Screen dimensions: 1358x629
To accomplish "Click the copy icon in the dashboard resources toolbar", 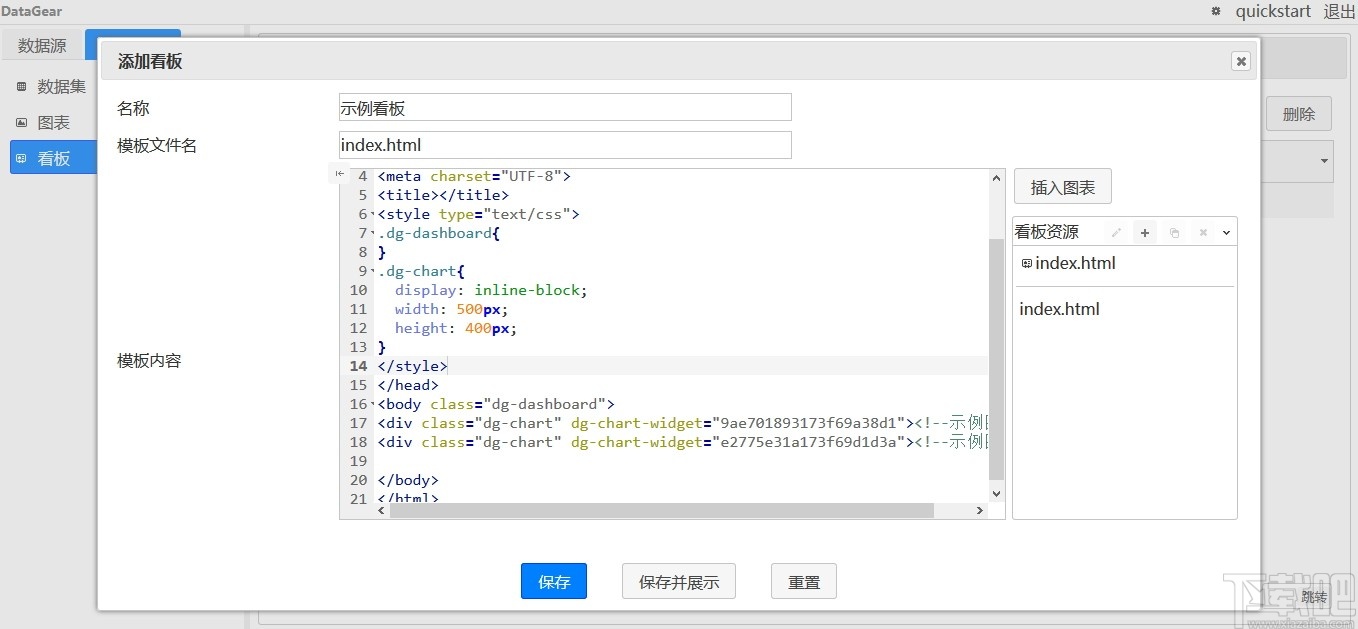I will [1174, 231].
